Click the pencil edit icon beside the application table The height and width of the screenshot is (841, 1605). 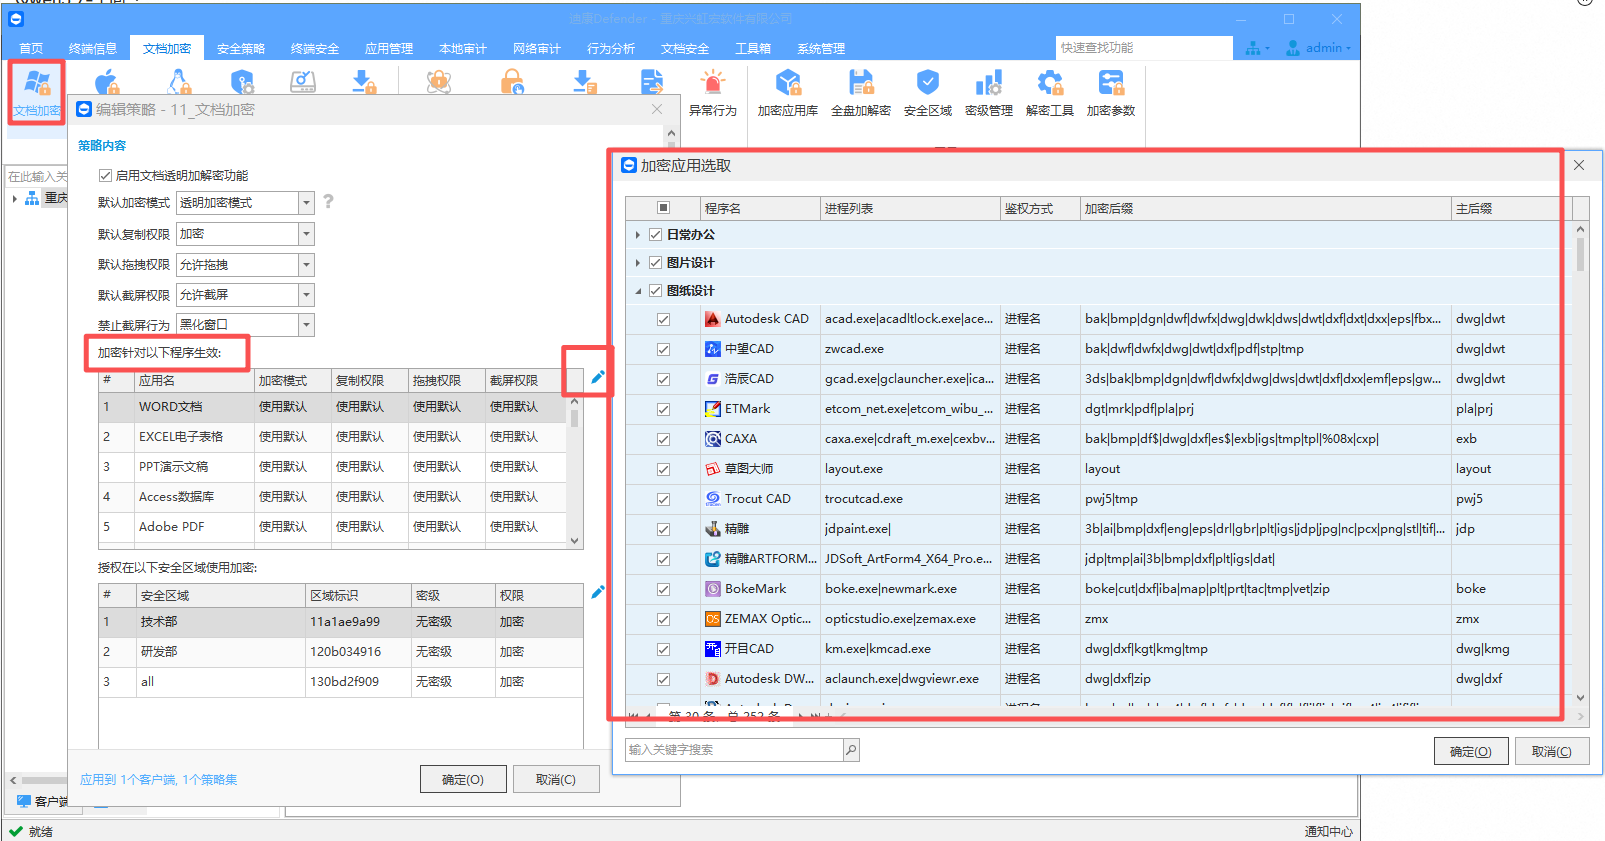click(598, 377)
